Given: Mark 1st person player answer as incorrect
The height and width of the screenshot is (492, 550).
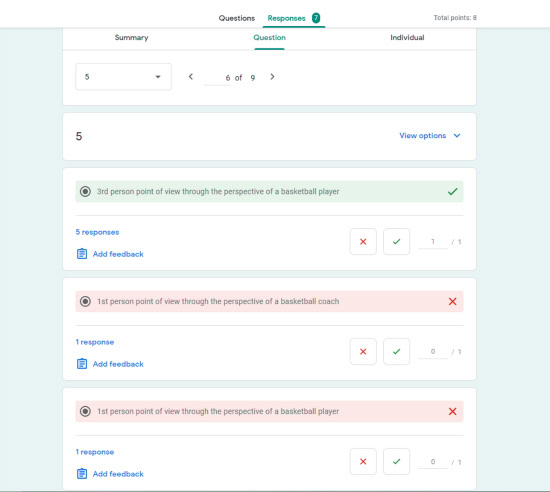Looking at the screenshot, I should coord(363,461).
